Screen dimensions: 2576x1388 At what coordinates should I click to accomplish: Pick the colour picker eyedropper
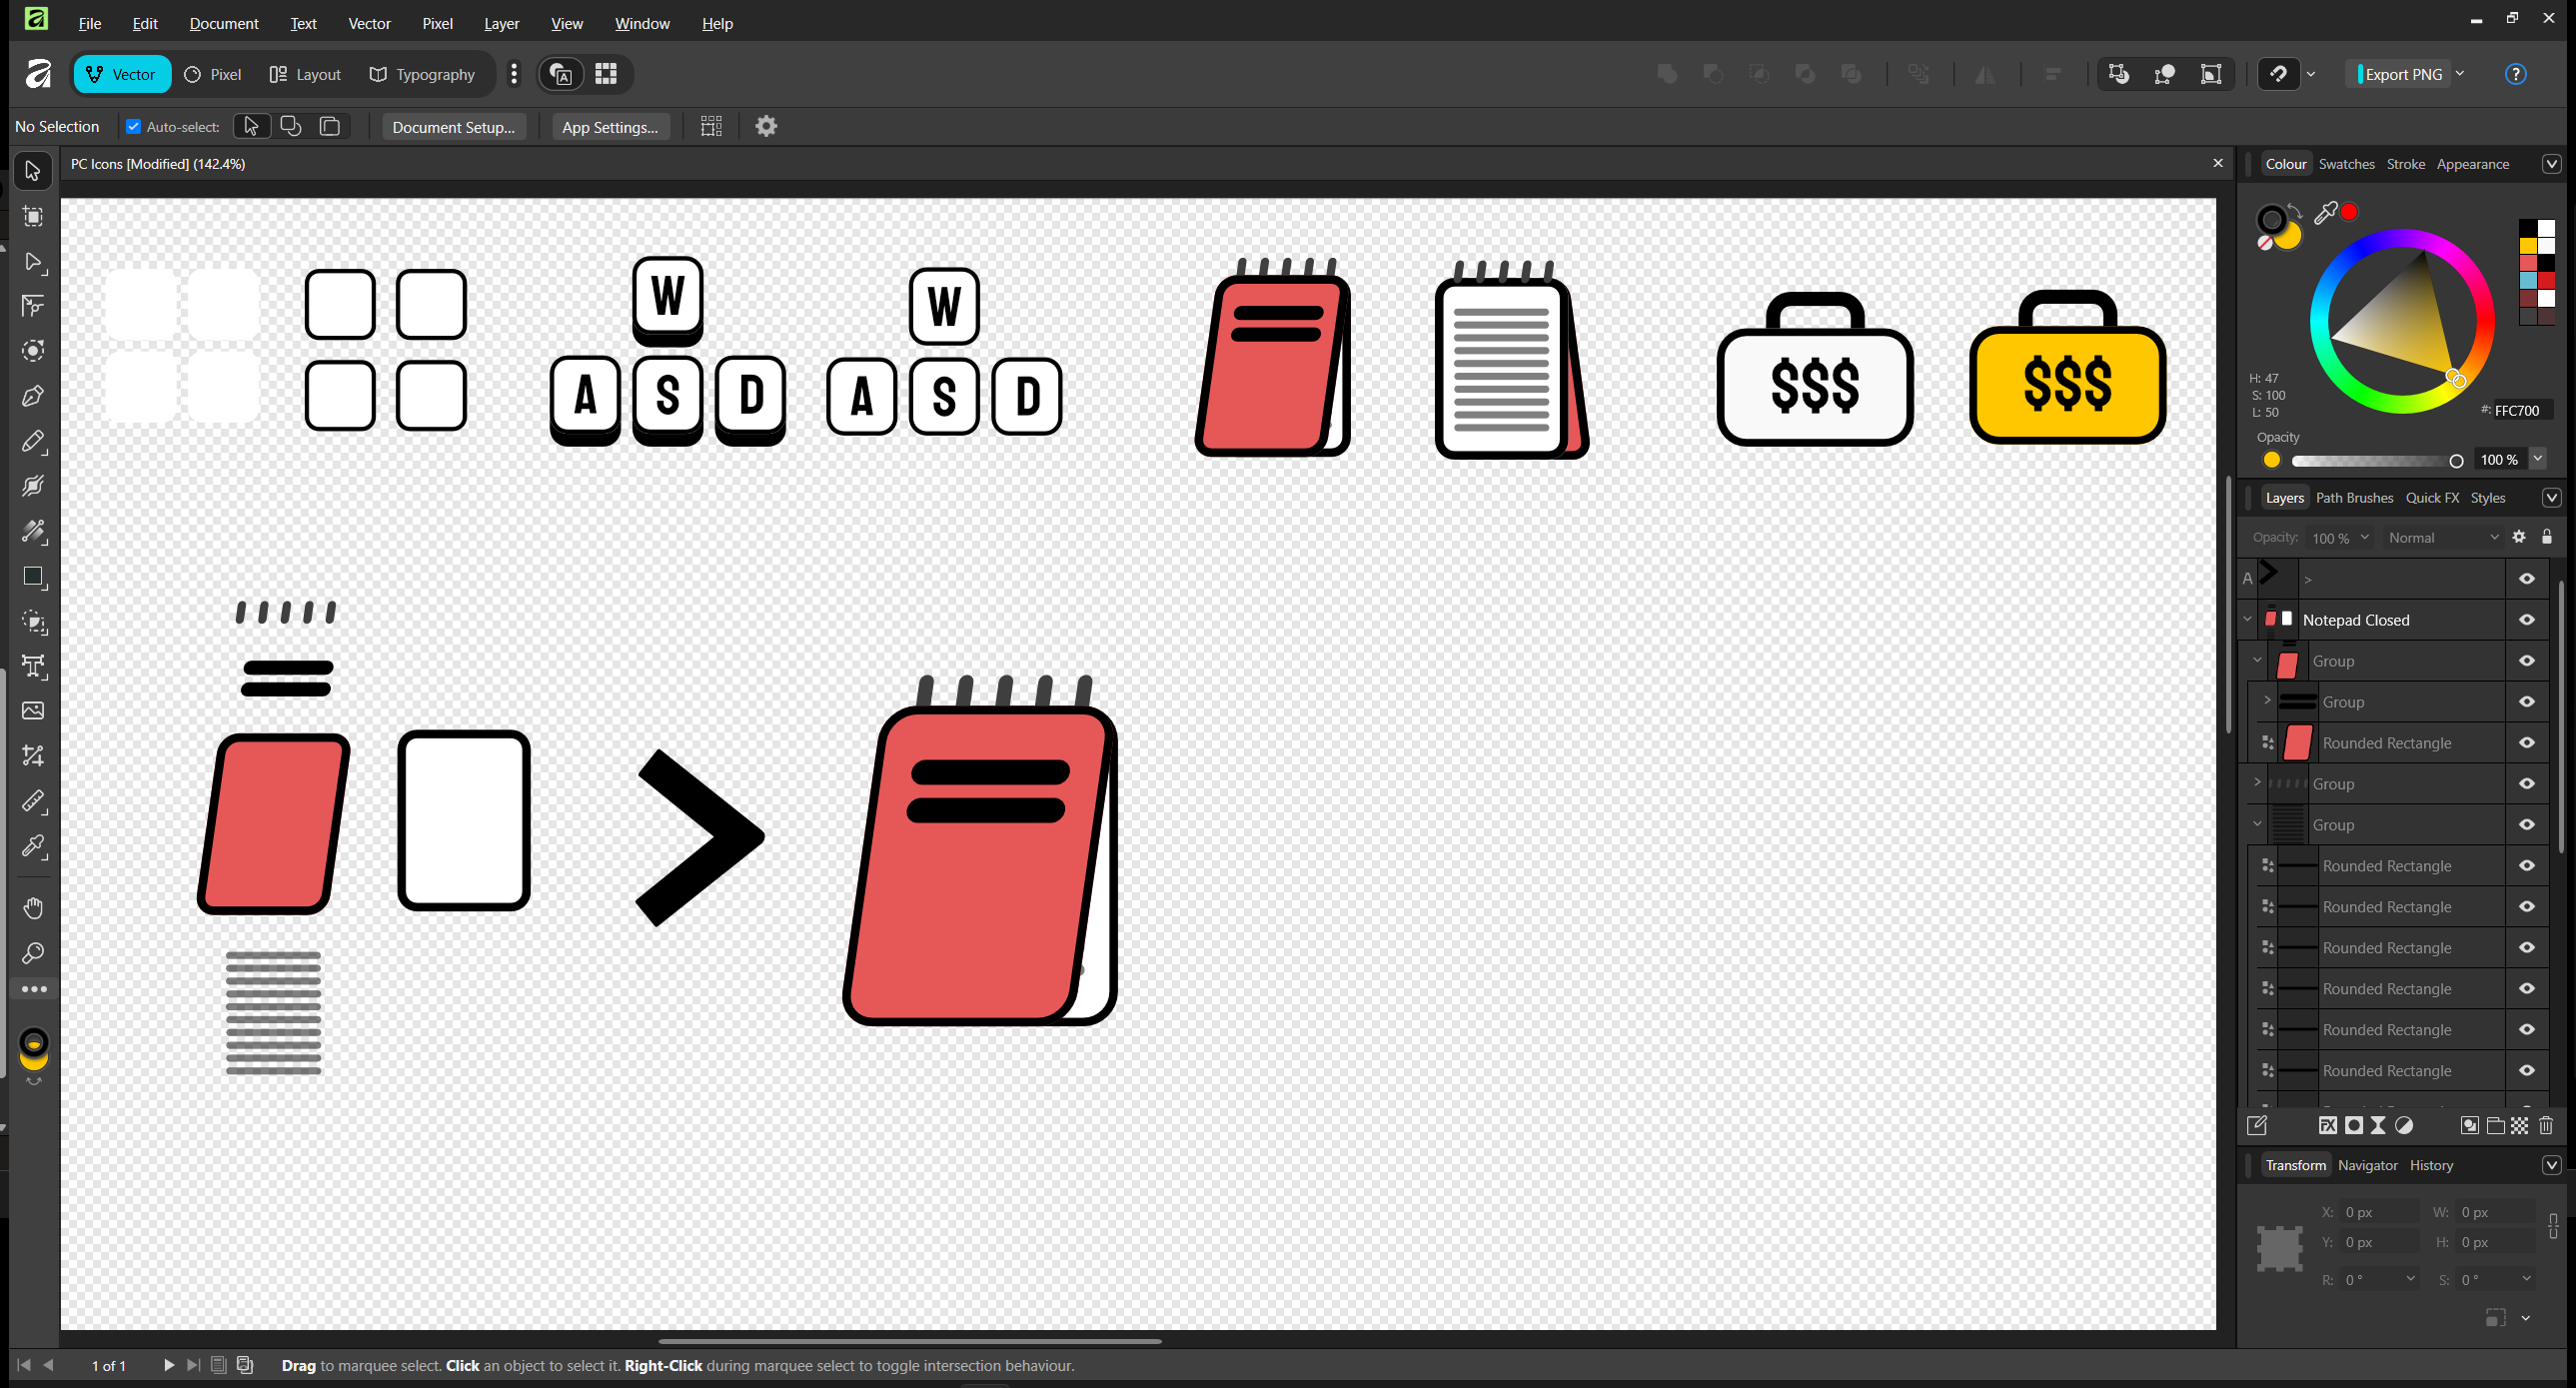pos(2325,213)
